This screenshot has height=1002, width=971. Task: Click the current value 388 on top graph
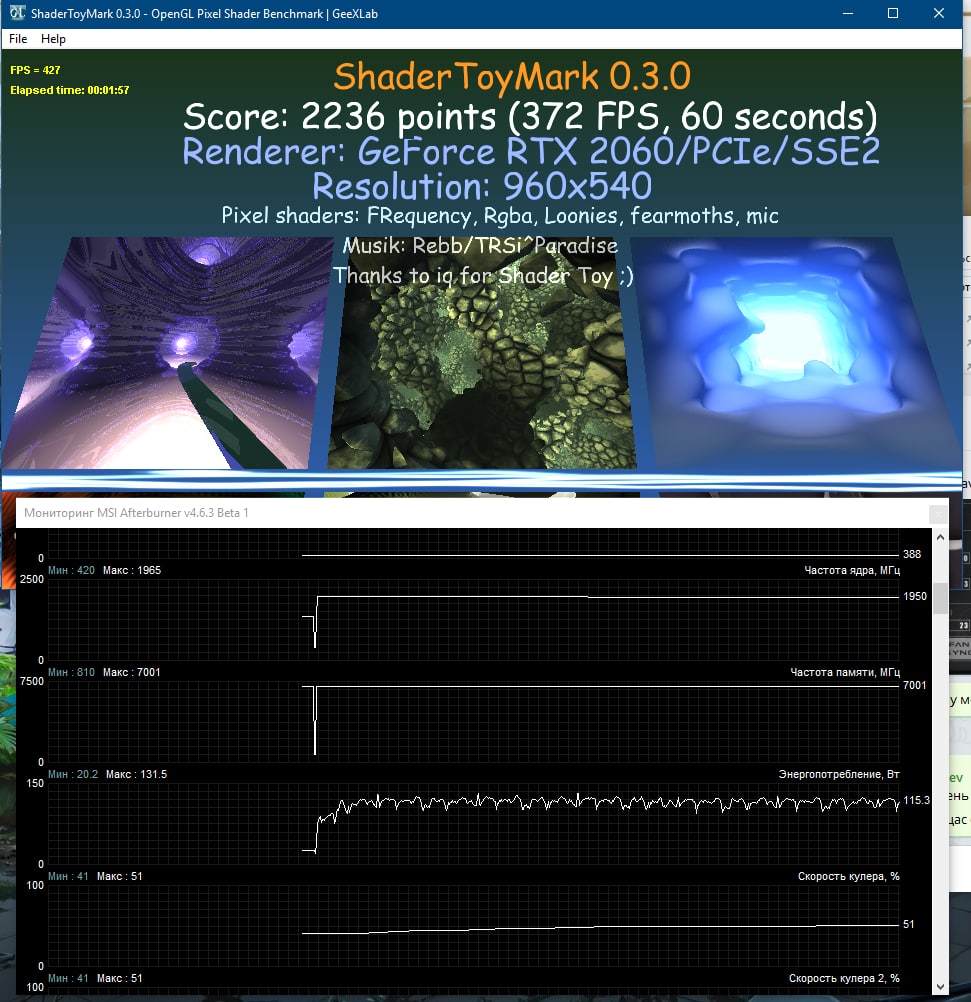912,554
